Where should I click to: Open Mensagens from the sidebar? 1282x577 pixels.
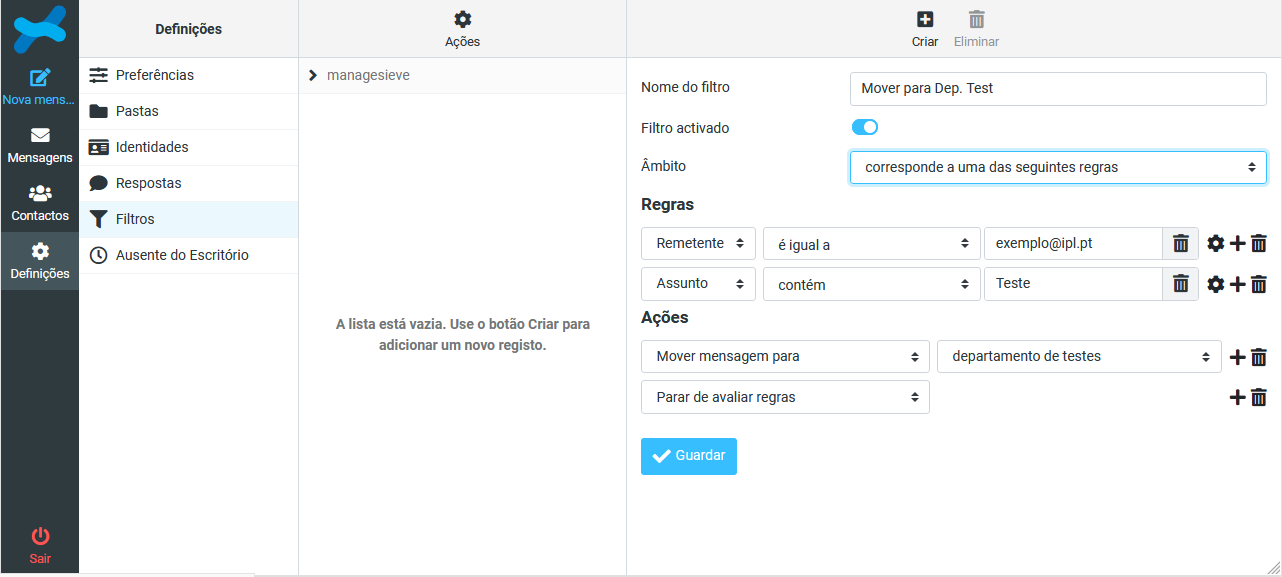(40, 146)
